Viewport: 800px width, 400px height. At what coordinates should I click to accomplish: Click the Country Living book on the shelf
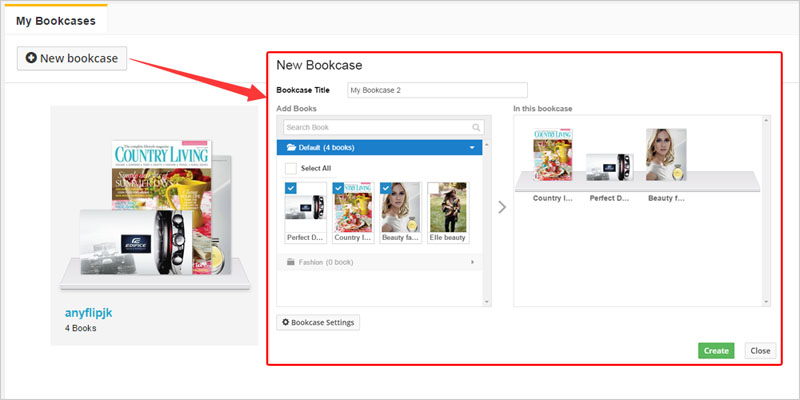pos(551,156)
